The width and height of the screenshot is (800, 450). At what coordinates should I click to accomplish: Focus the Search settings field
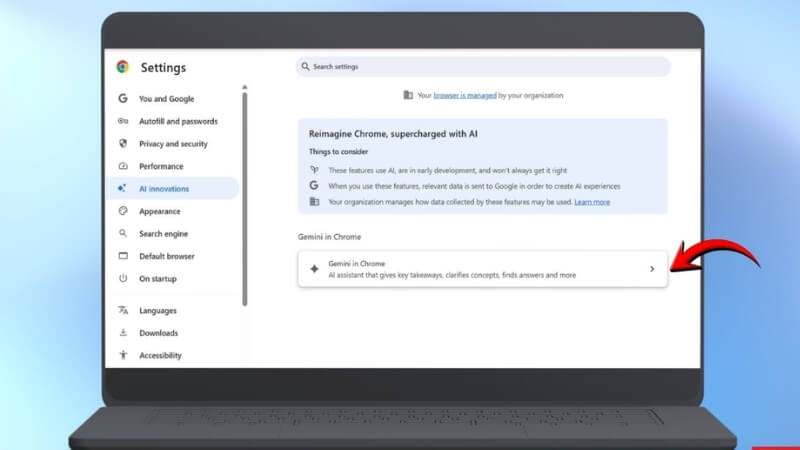tap(483, 66)
